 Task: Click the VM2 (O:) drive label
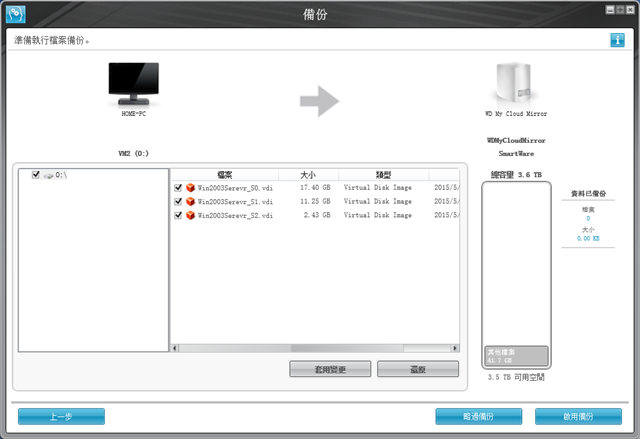pyautogui.click(x=133, y=153)
